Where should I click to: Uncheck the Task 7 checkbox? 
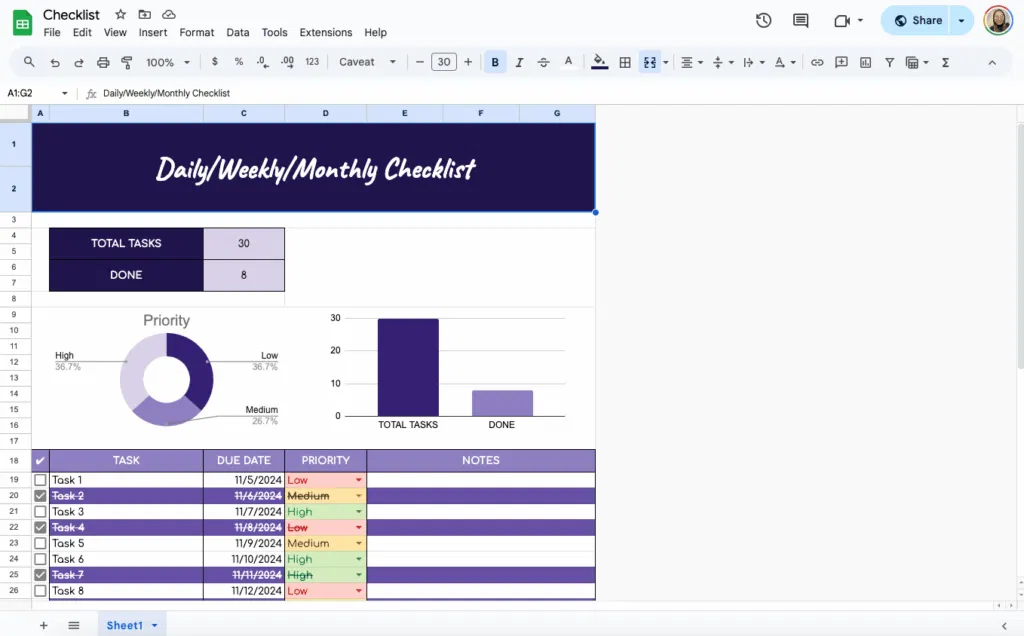(40, 575)
